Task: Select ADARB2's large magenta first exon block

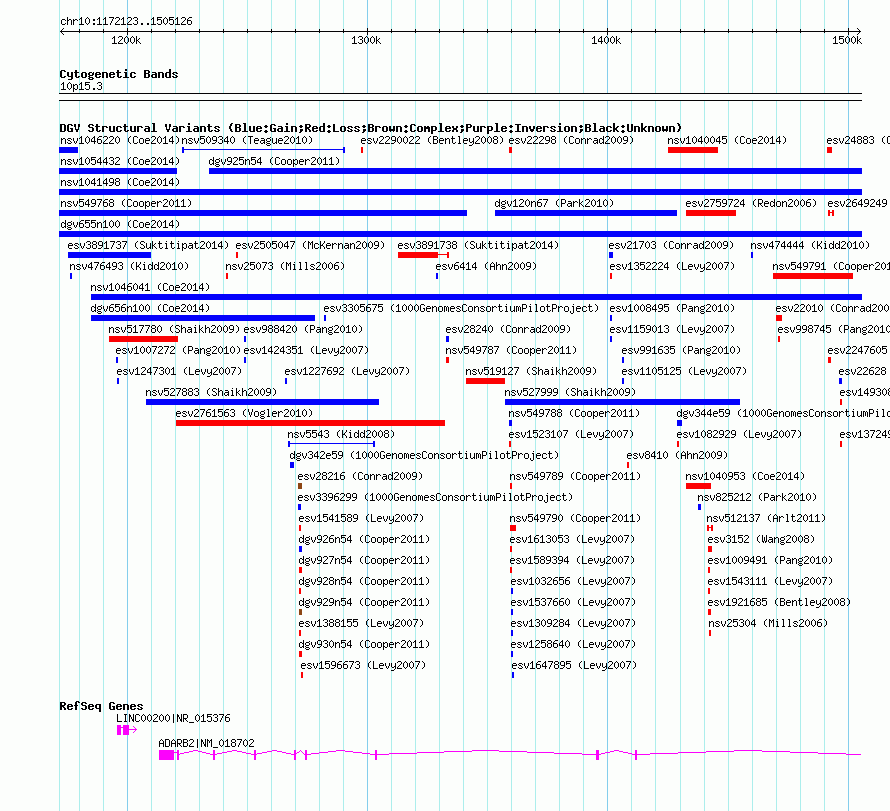Action: (166, 755)
